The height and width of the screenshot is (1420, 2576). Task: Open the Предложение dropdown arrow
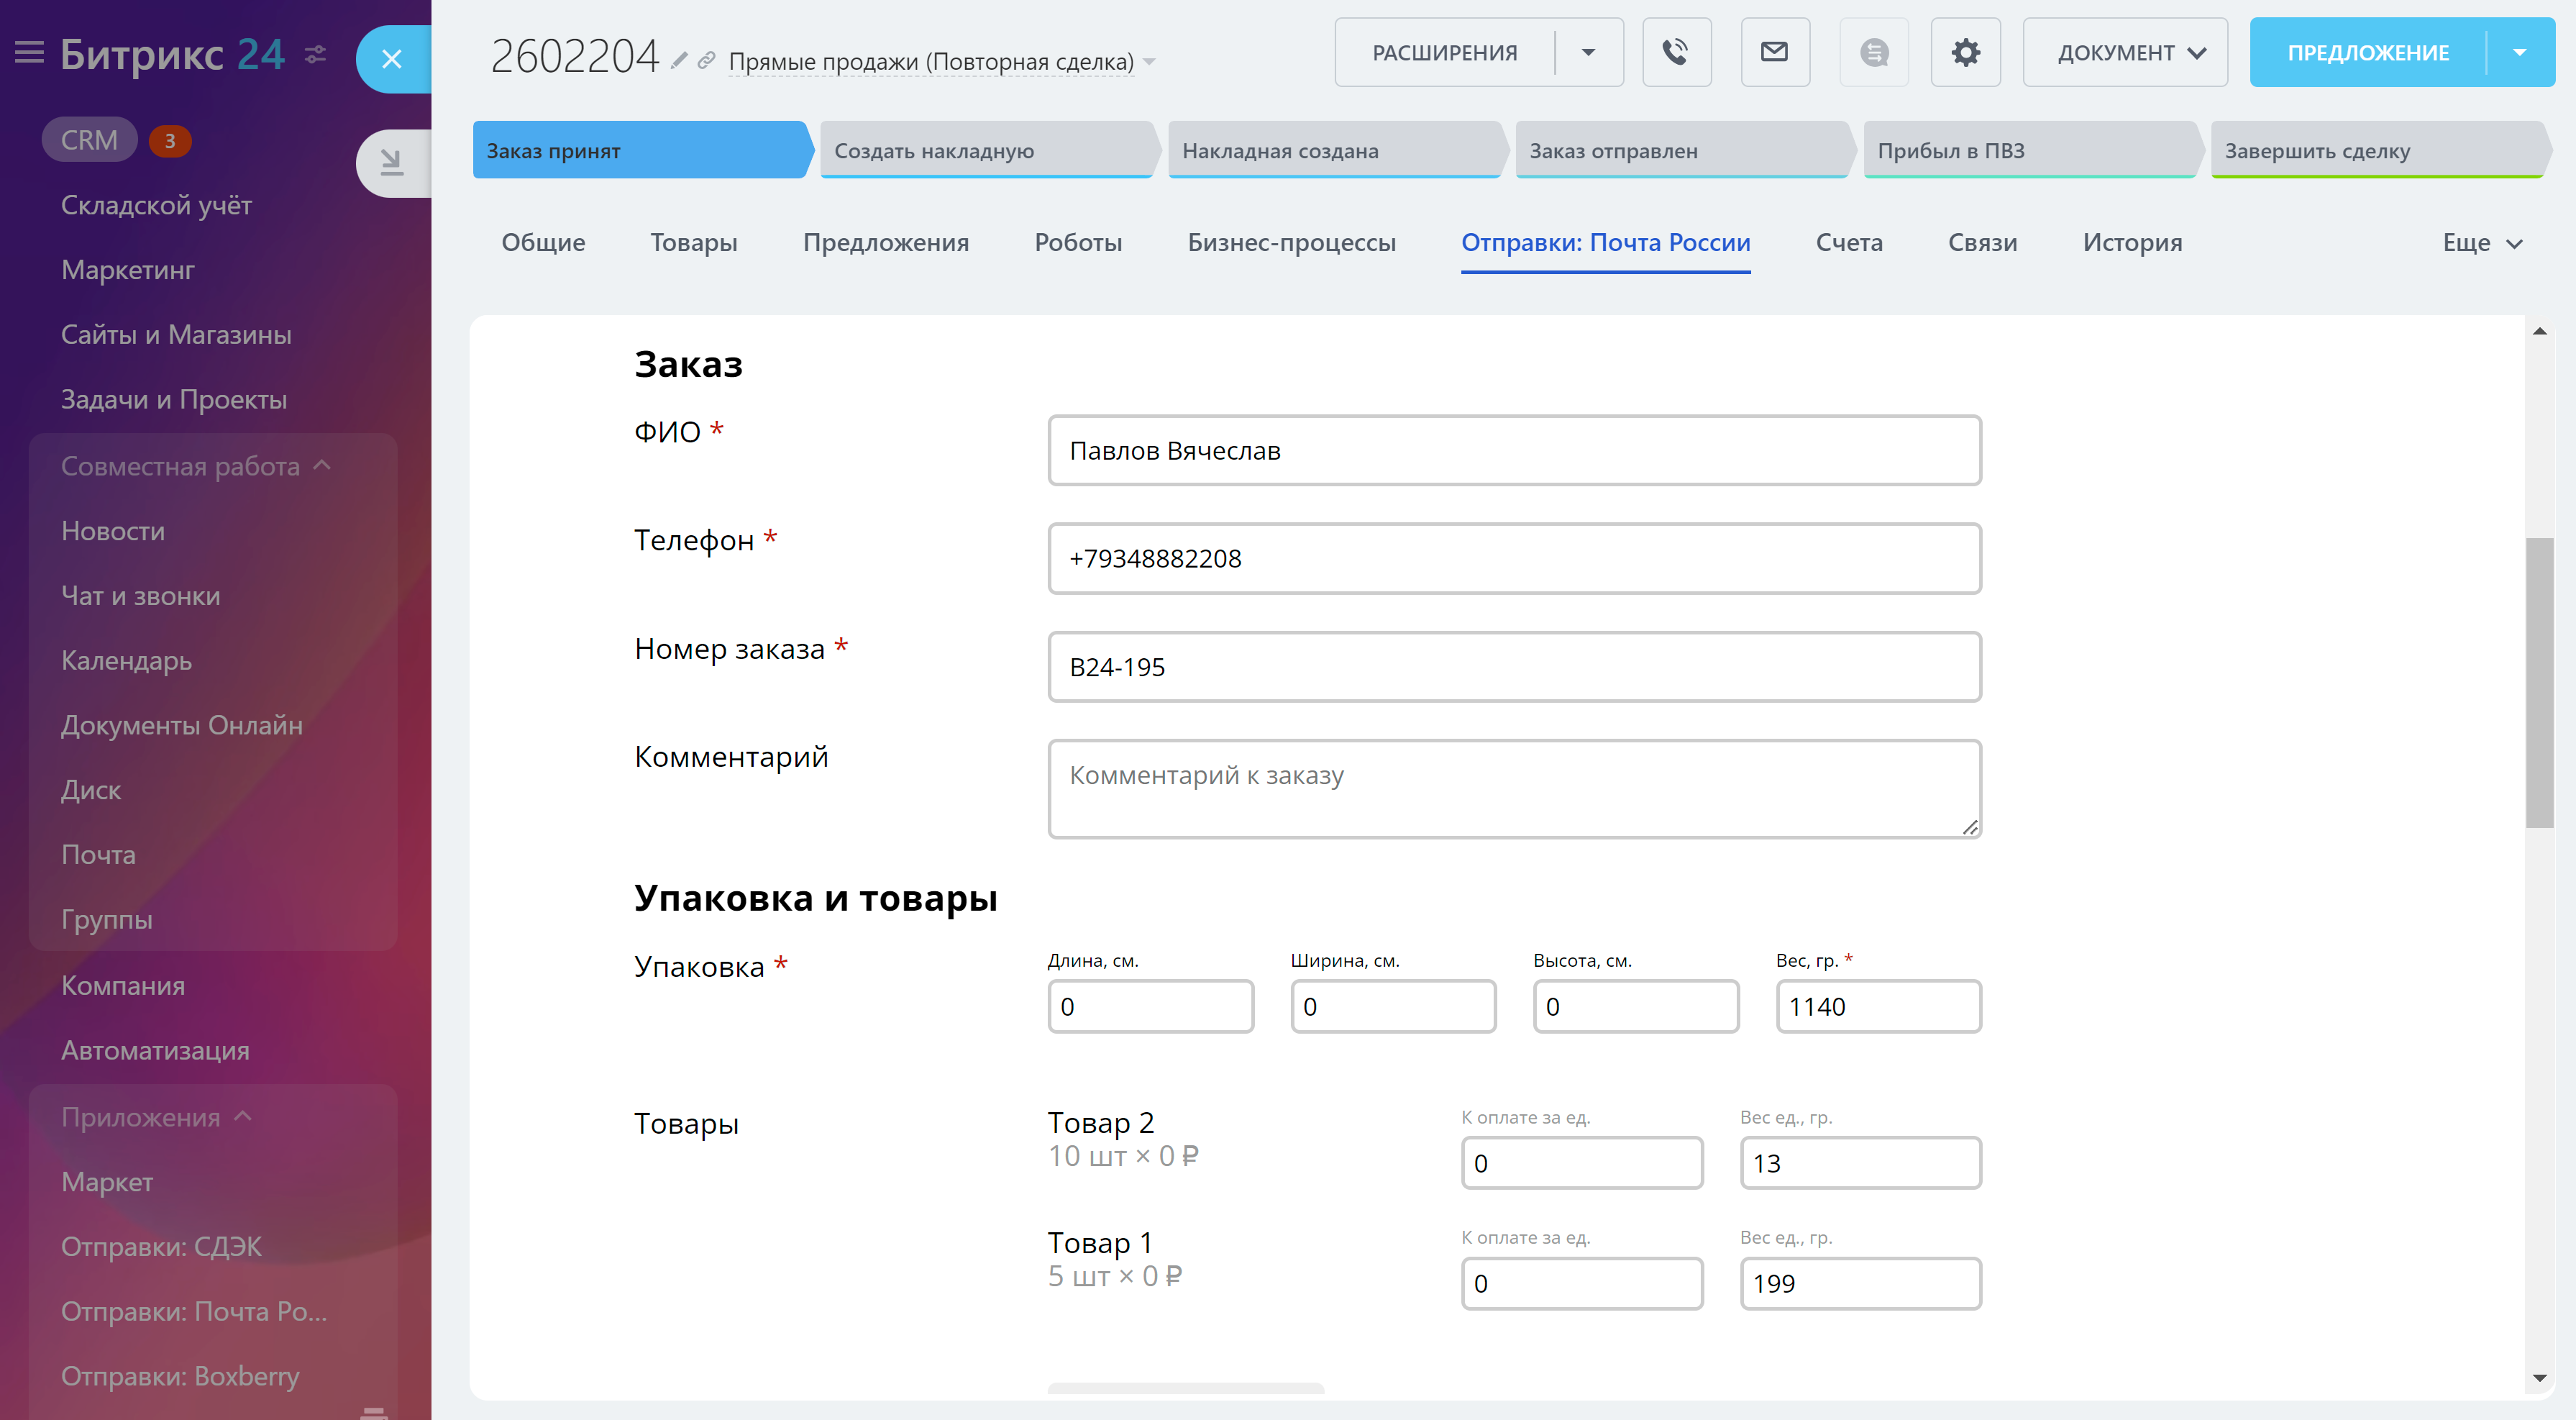(x=2520, y=52)
